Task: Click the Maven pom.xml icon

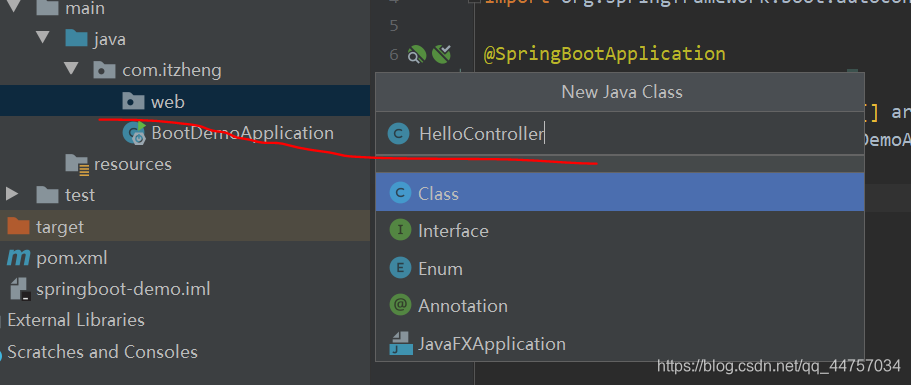Action: 18,258
